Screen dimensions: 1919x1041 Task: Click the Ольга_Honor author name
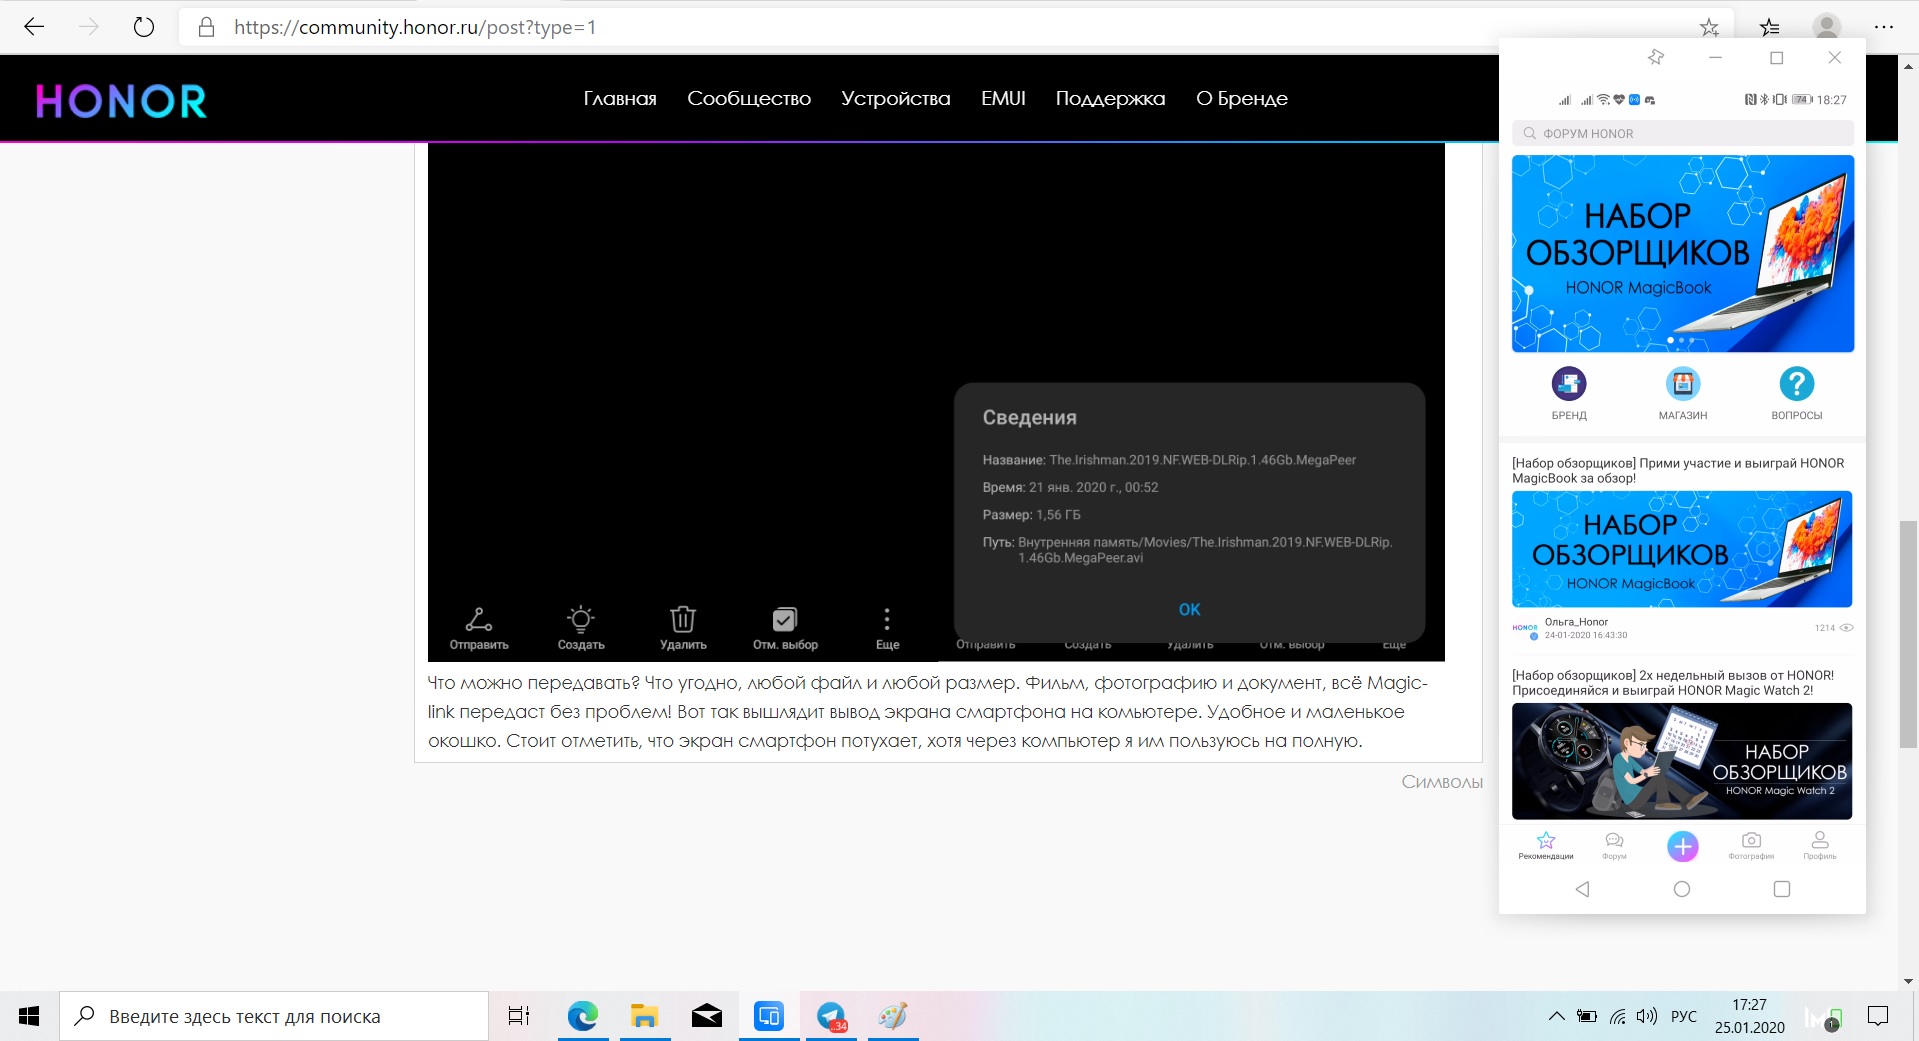tap(1576, 622)
